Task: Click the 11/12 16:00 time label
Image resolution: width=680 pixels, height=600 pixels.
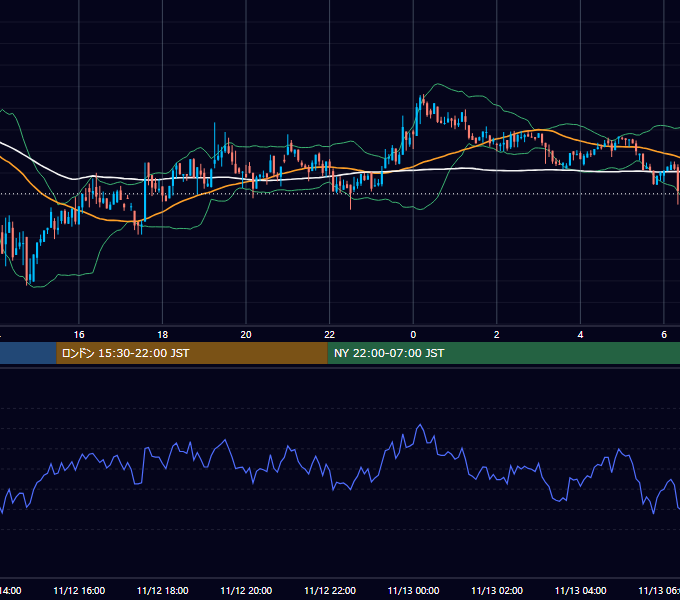Action: coord(79,591)
